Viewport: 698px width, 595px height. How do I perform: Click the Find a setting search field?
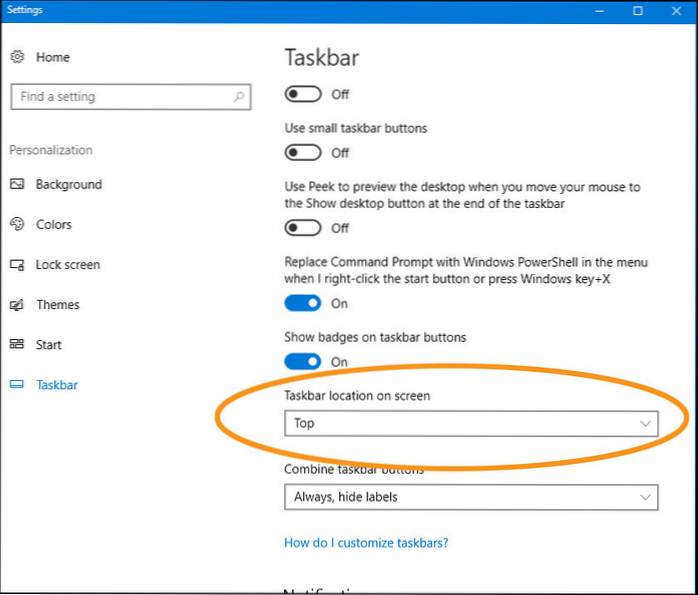coord(120,97)
